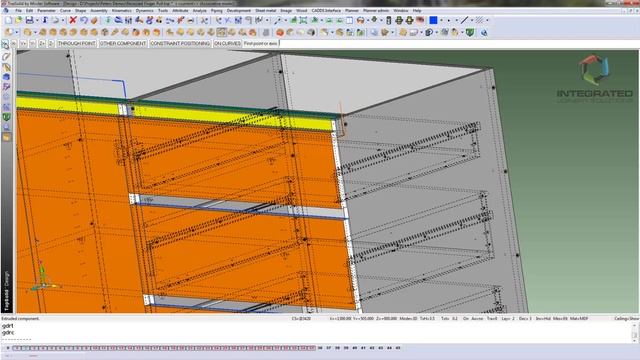Click the command window vertical scrollbar

click(x=635, y=332)
